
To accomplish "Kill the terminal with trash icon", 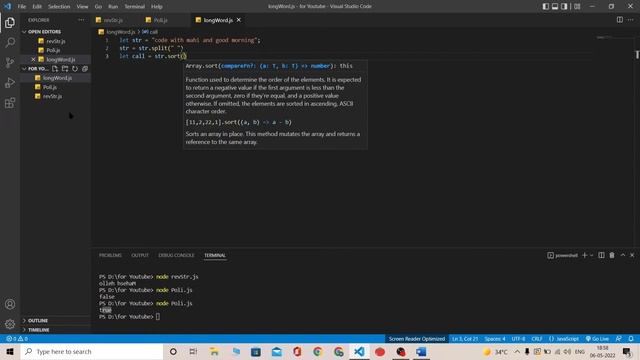I will click(x=612, y=255).
